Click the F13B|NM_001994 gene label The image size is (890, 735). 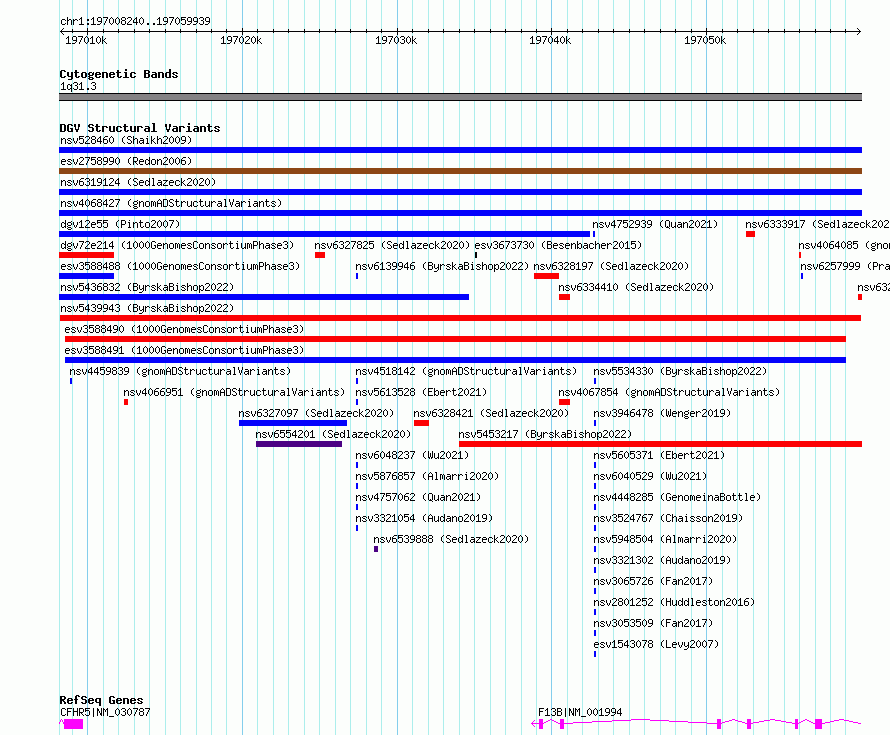coord(580,712)
